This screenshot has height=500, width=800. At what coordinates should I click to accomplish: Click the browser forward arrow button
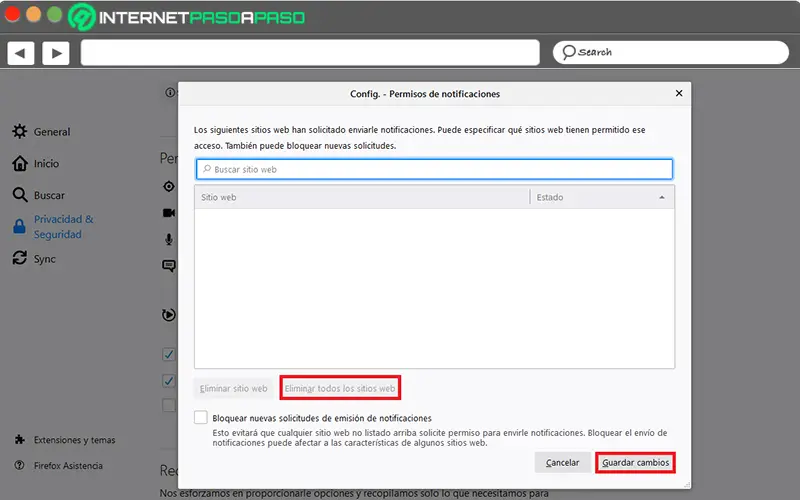coord(56,53)
